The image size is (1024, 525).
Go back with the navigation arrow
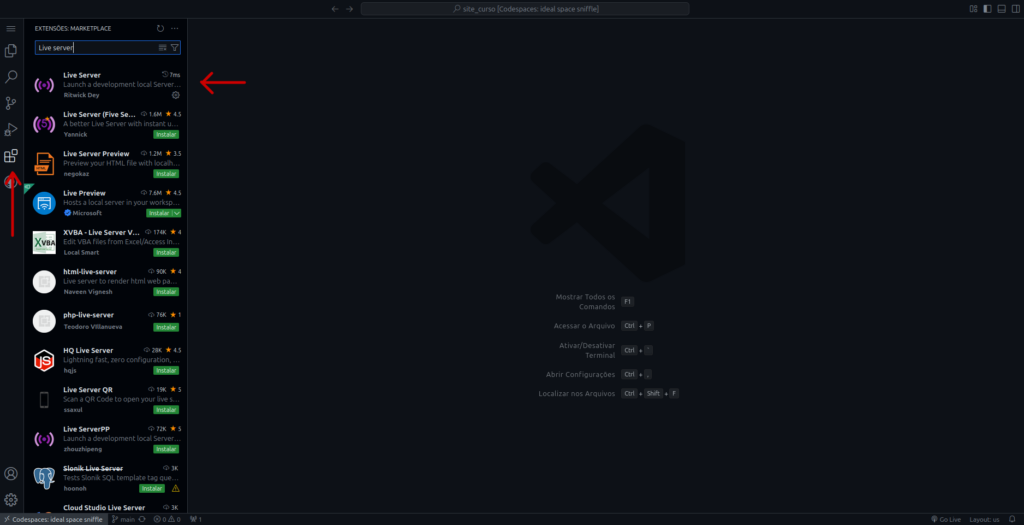tap(335, 9)
